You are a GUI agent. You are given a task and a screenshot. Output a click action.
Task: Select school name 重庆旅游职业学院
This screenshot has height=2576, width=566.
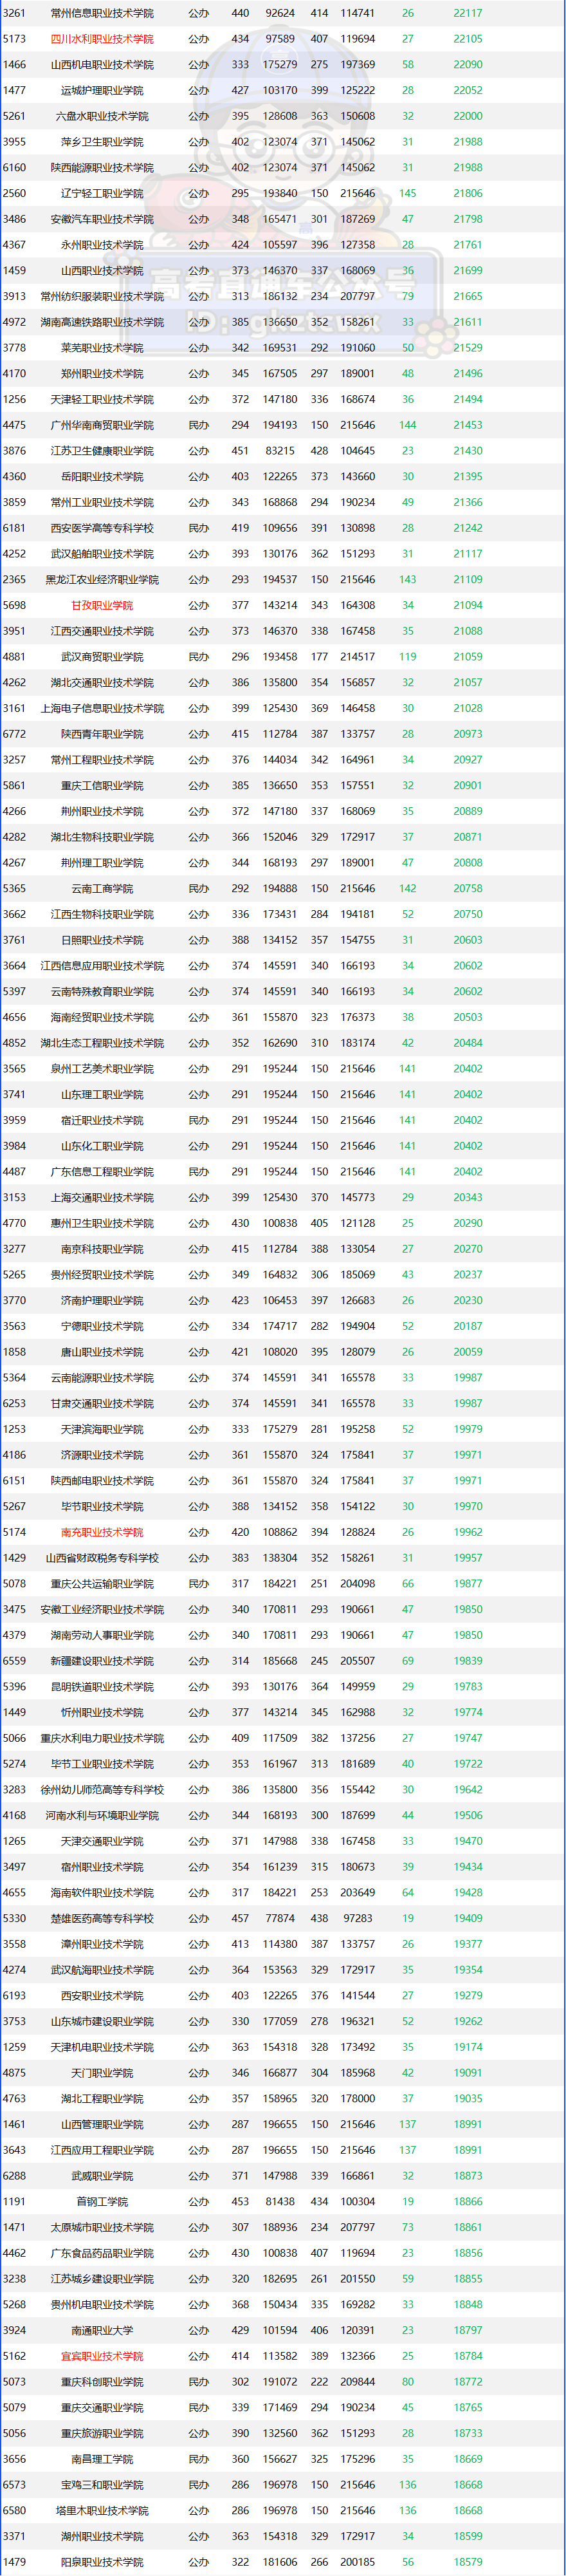pos(102,2433)
